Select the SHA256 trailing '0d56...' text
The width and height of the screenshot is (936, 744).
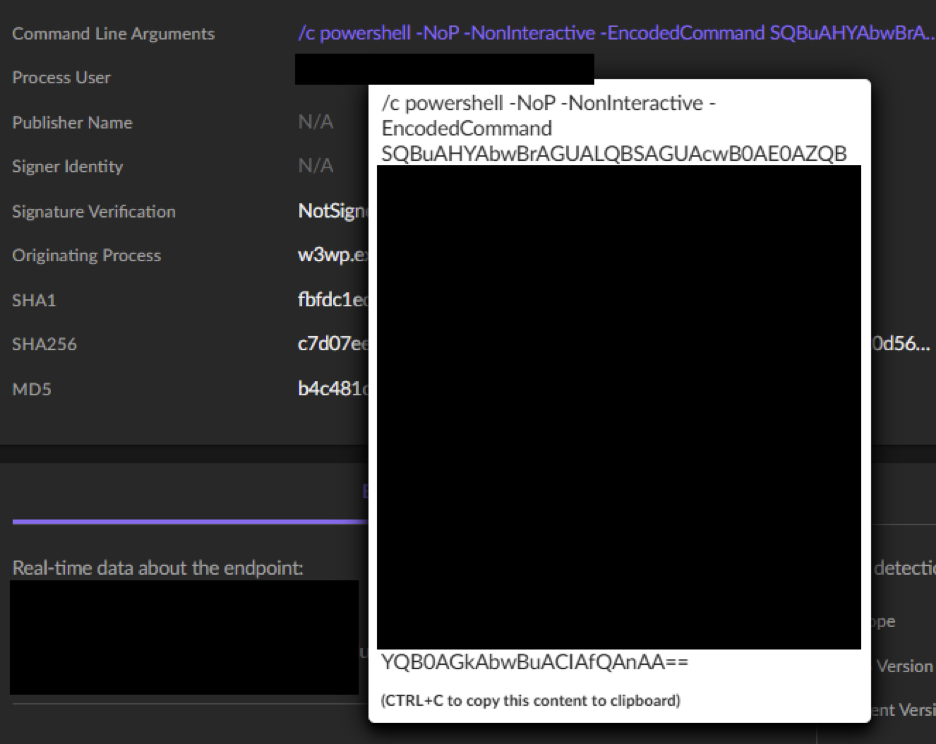tap(901, 343)
